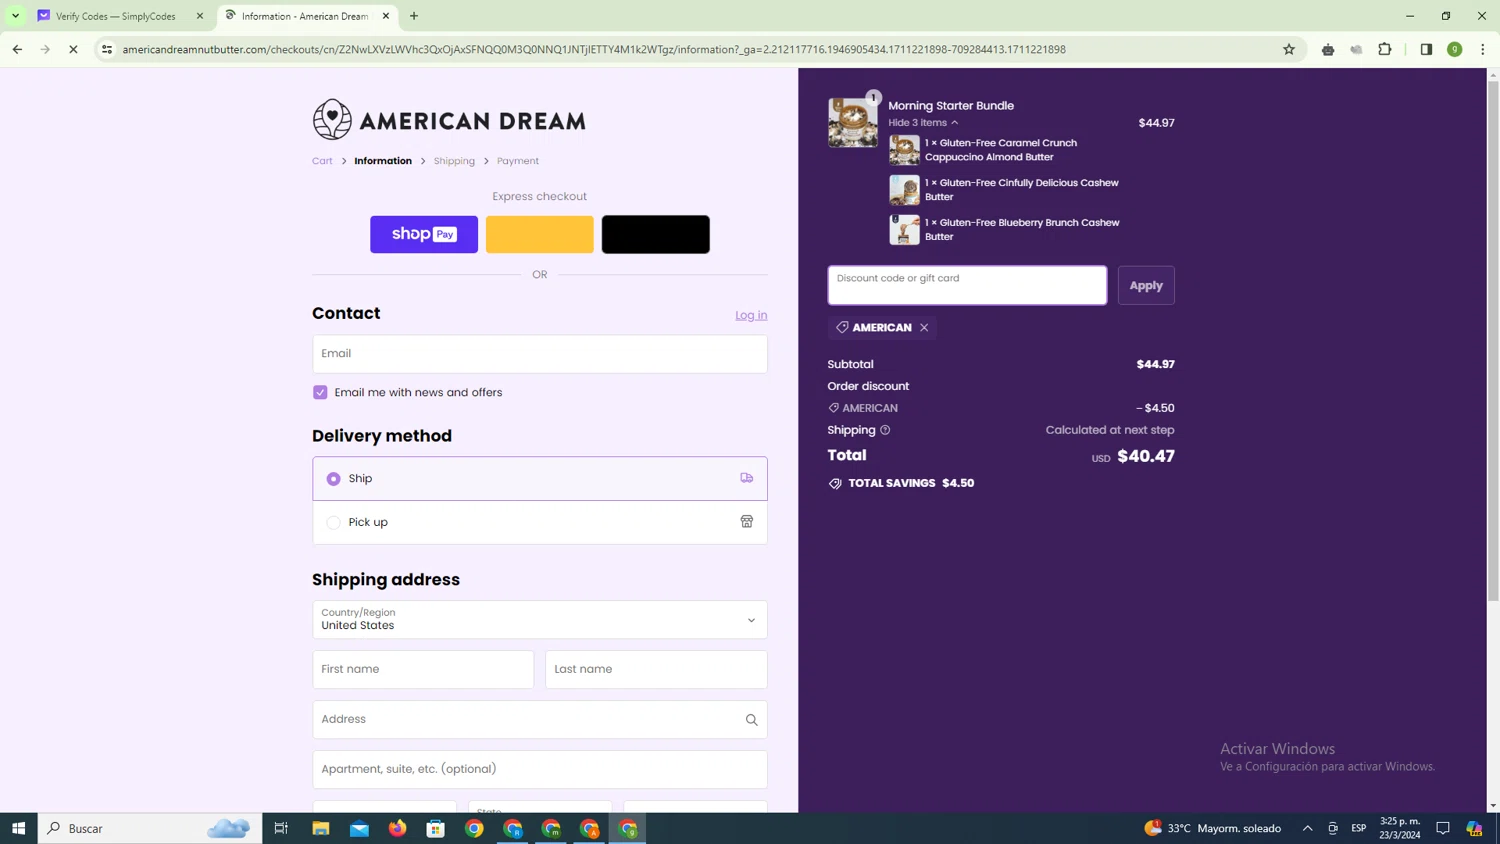This screenshot has width=1500, height=844.
Task: Focus the Last name field
Action: [x=656, y=670]
